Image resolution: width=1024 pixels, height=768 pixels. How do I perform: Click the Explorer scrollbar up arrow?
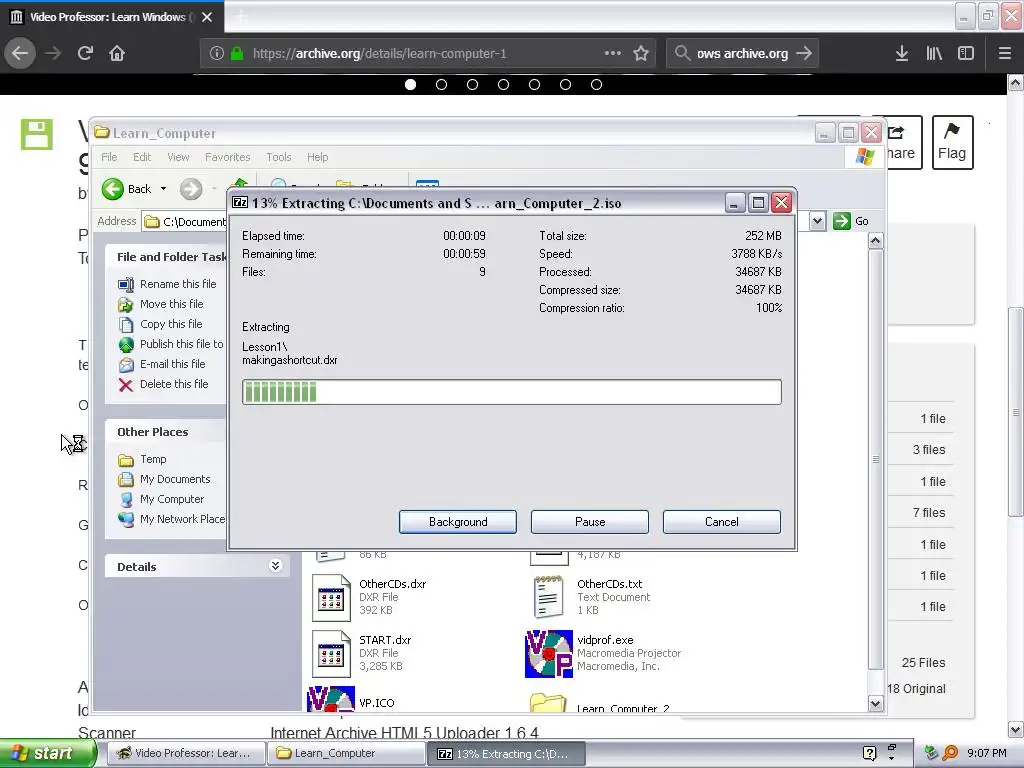(875, 241)
